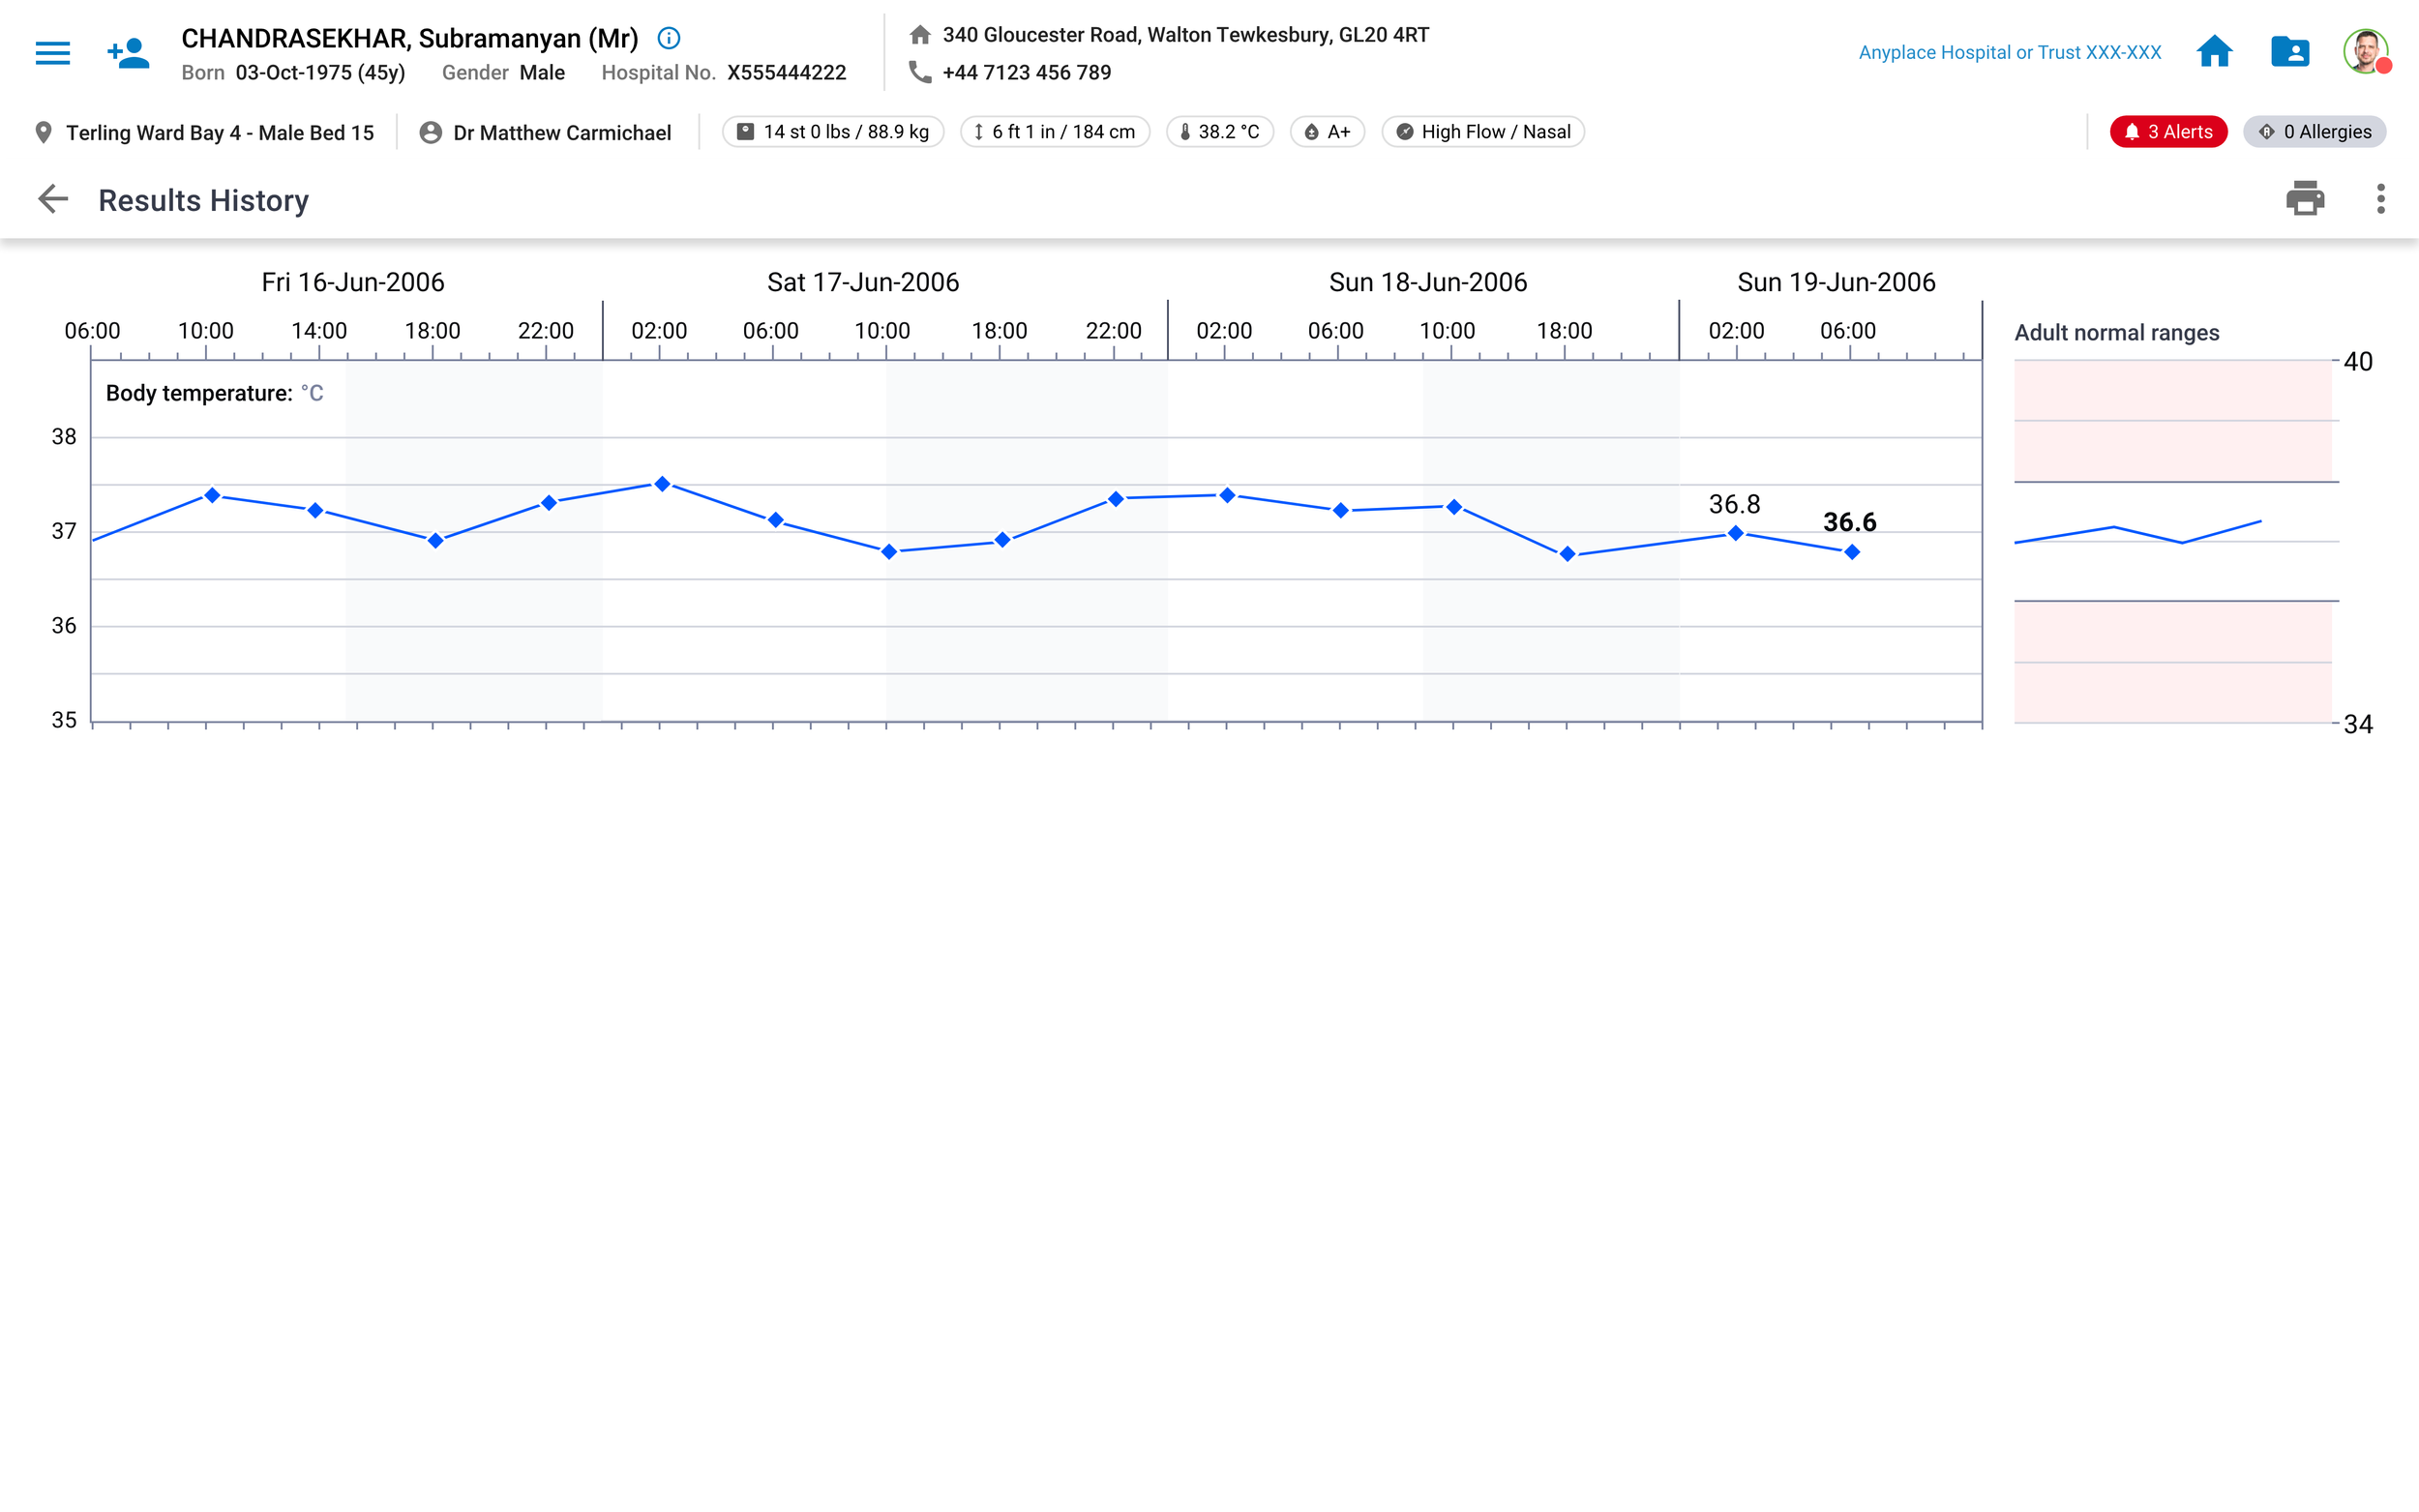The height and width of the screenshot is (1512, 2419).
Task: Print the results history
Action: 2304,199
